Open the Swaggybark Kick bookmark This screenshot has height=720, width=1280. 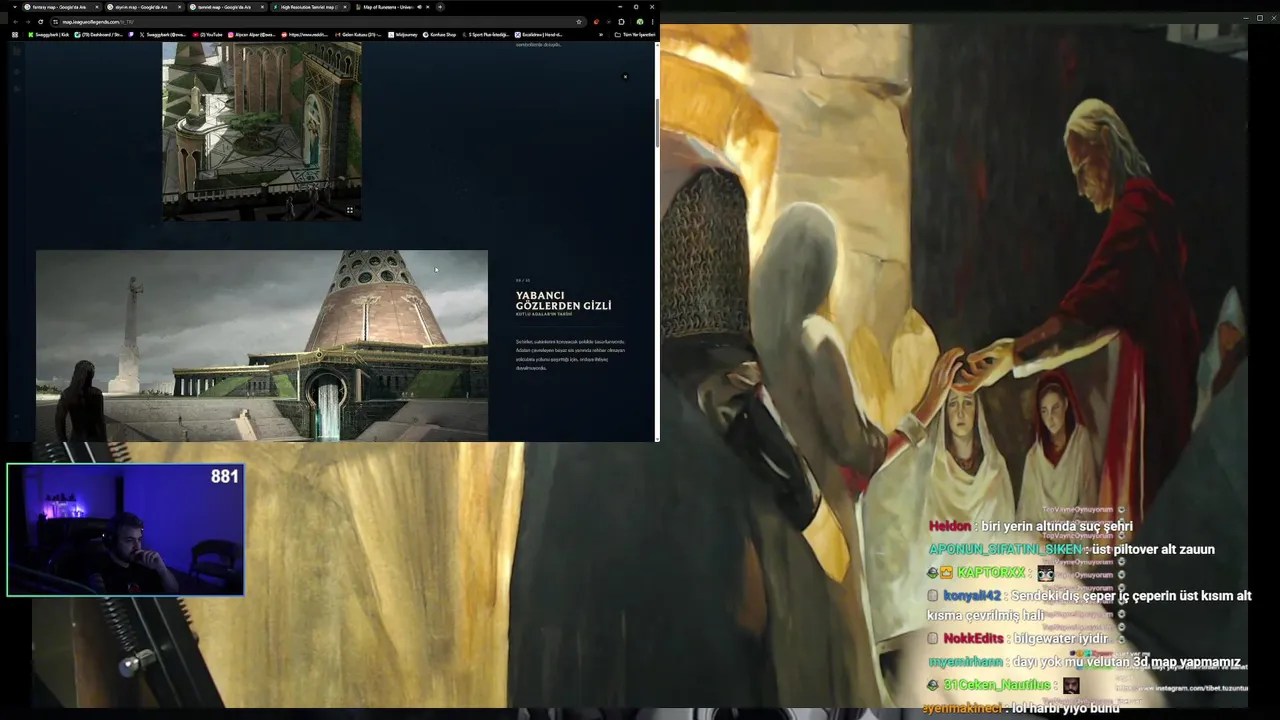tap(49, 35)
